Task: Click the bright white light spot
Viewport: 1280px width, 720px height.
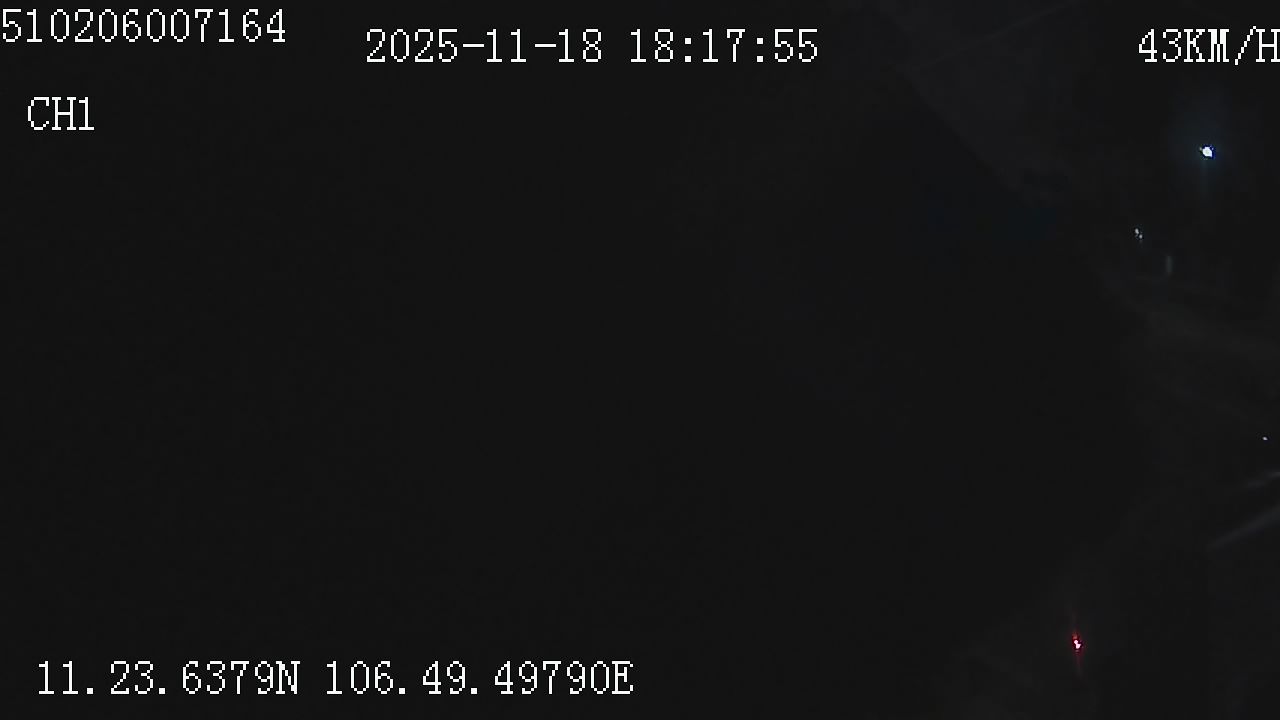Action: (1207, 152)
